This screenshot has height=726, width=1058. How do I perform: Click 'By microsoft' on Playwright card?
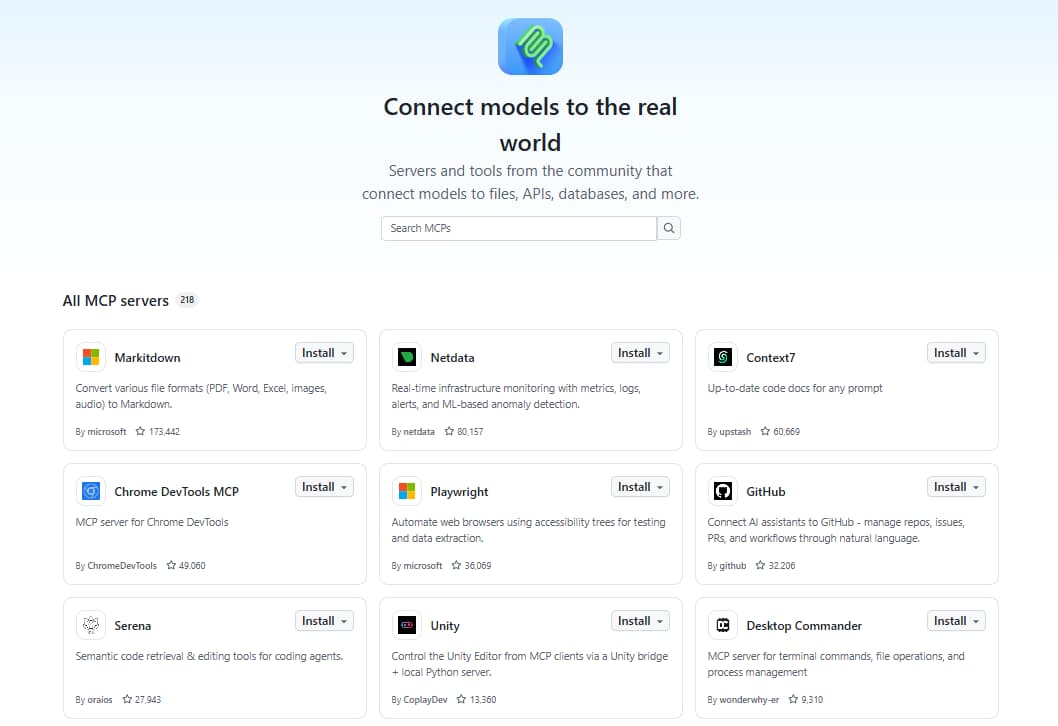(x=416, y=566)
